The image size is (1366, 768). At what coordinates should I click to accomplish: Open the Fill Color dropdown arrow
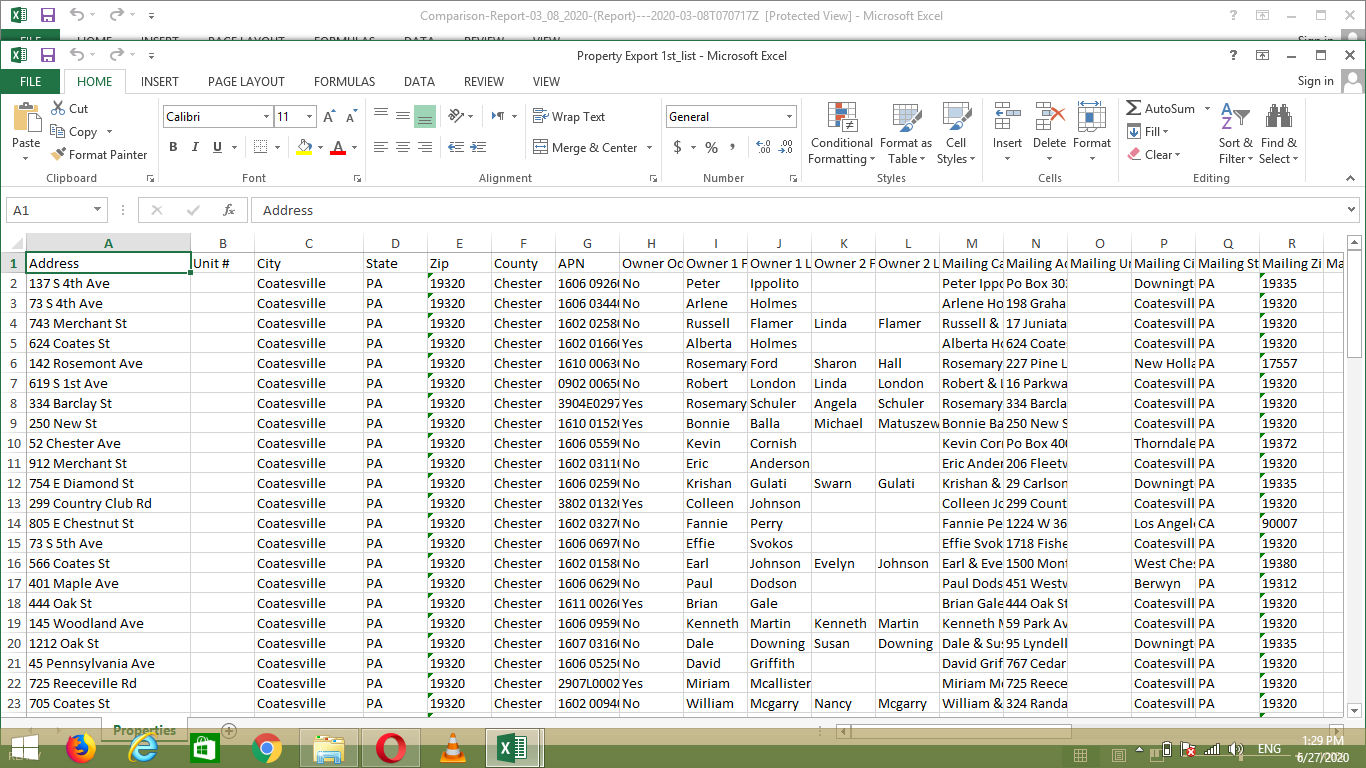318,147
